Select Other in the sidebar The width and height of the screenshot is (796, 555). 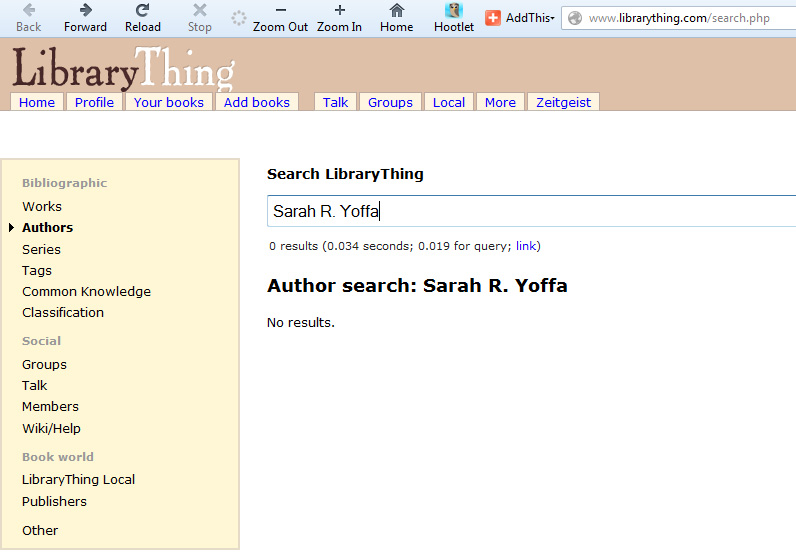click(x=40, y=530)
